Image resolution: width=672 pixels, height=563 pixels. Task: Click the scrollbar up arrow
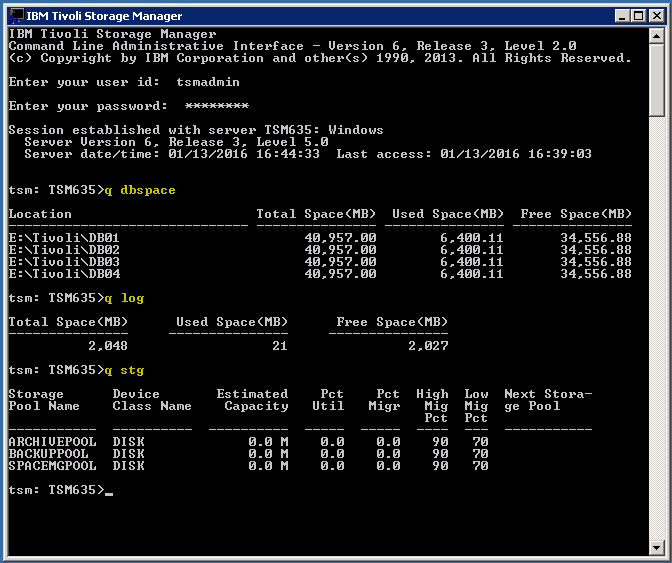point(656,36)
